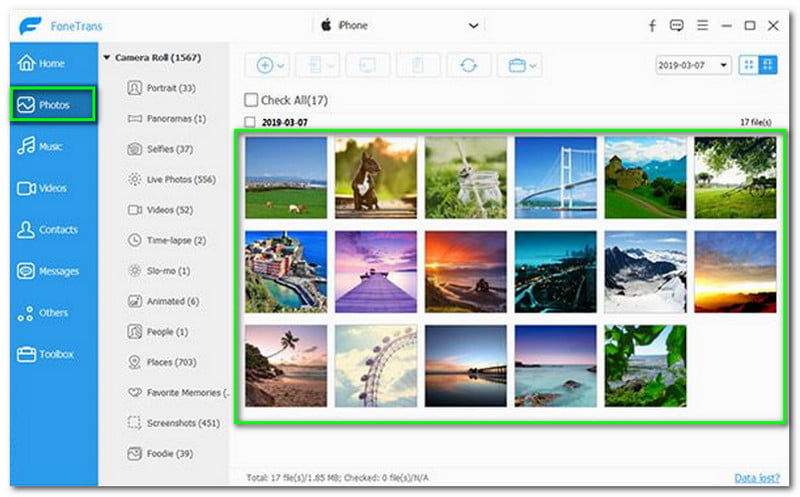800x497 pixels.
Task: Click the Data lost? link
Action: coord(757,479)
